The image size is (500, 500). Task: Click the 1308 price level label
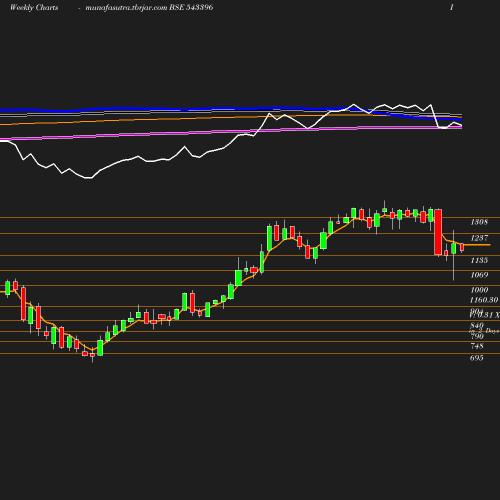click(x=479, y=222)
